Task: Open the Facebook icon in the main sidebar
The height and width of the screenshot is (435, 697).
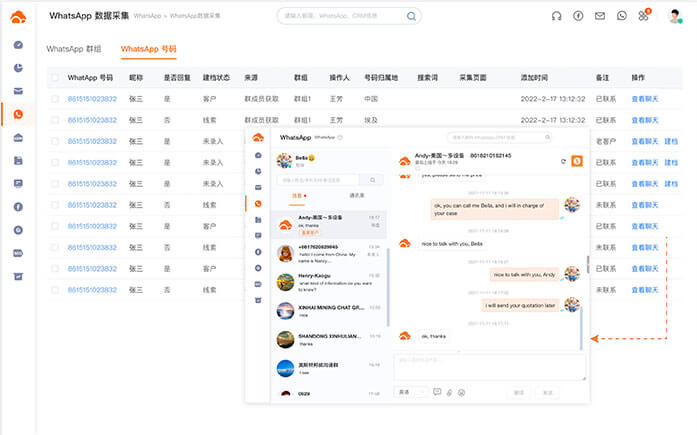Action: (x=18, y=207)
